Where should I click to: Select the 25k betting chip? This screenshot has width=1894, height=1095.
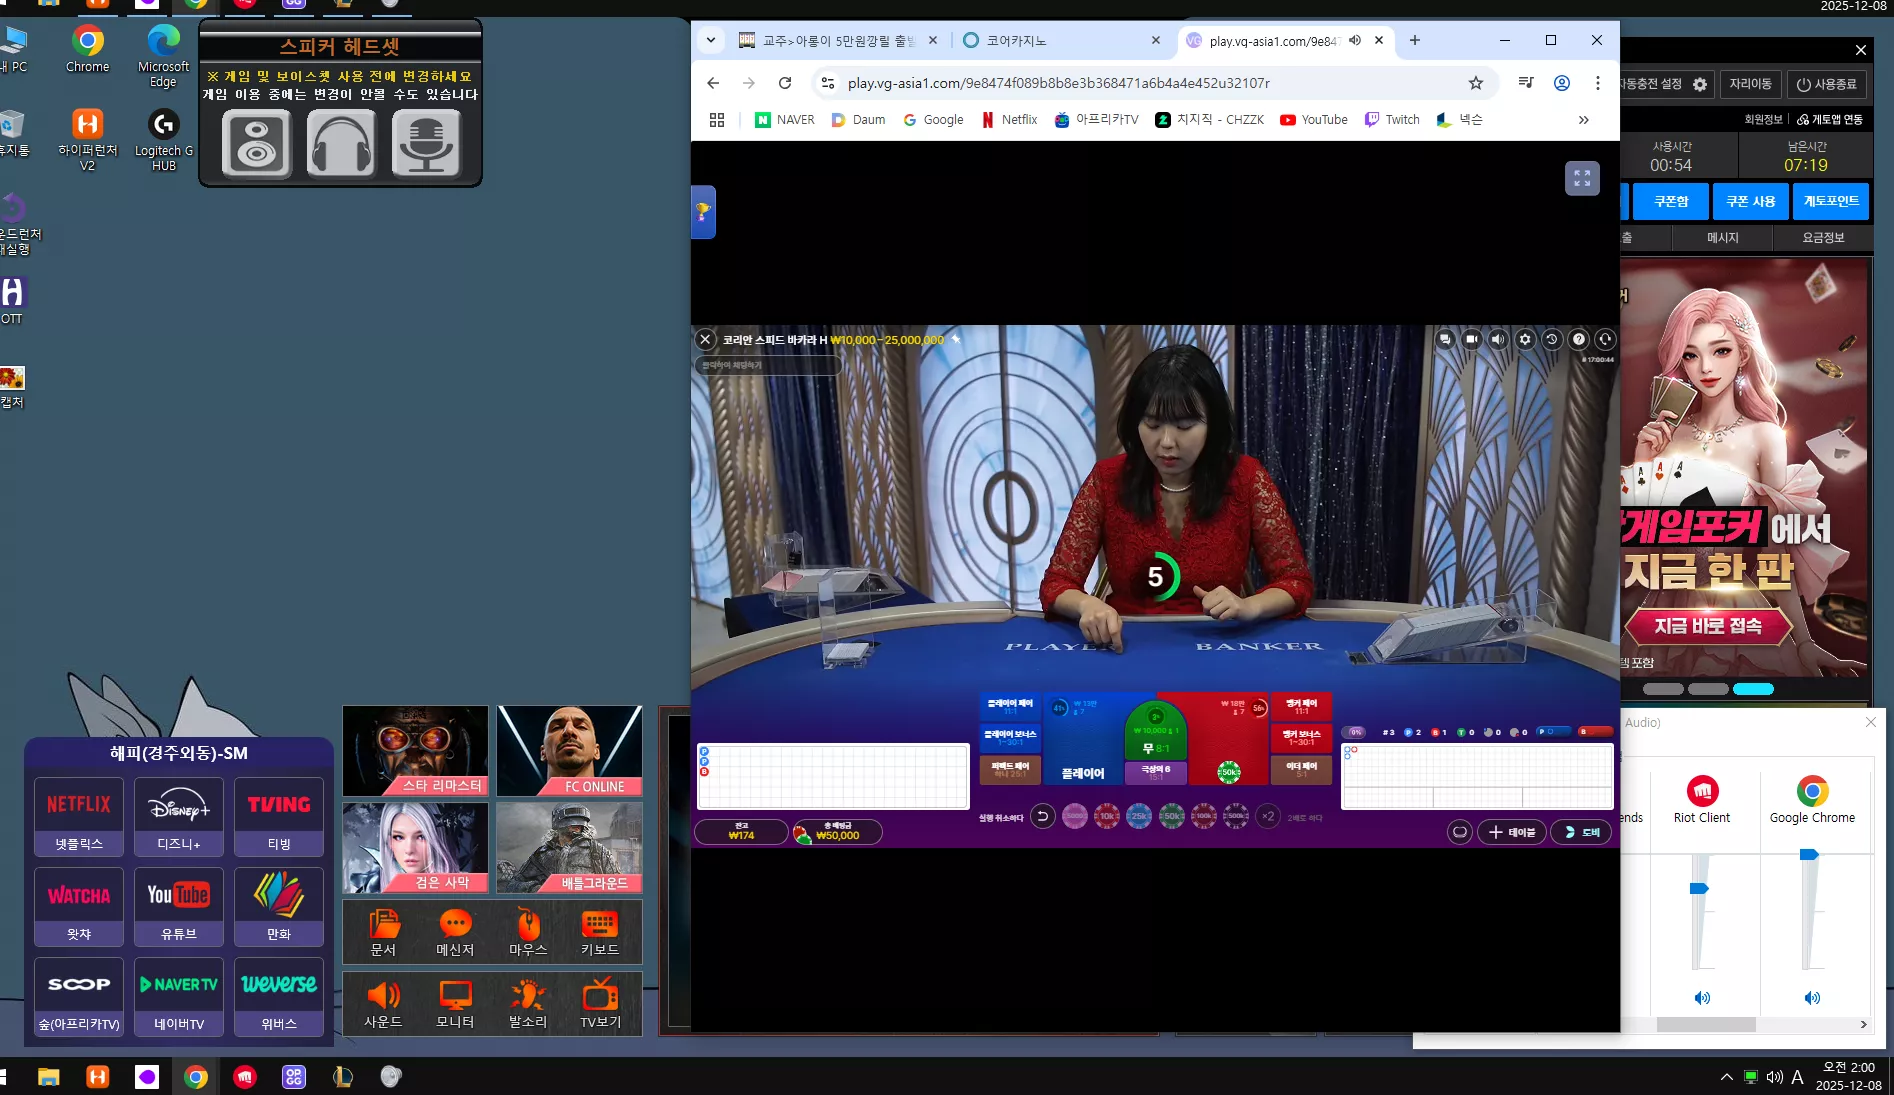pyautogui.click(x=1139, y=816)
